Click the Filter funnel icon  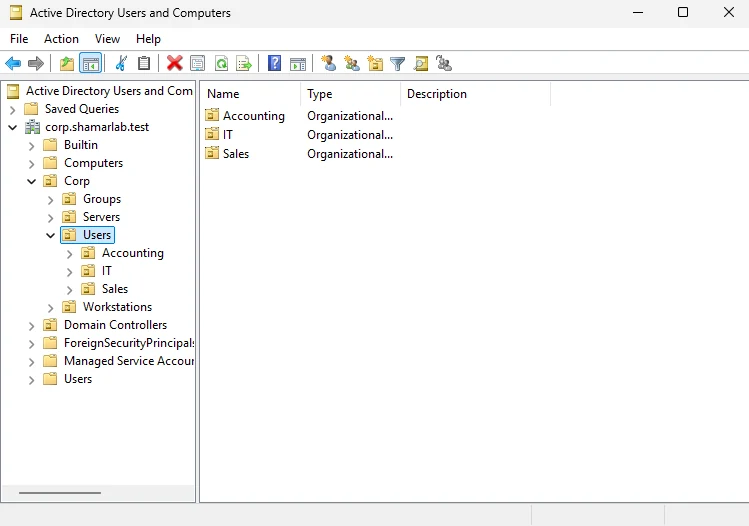[x=397, y=63]
